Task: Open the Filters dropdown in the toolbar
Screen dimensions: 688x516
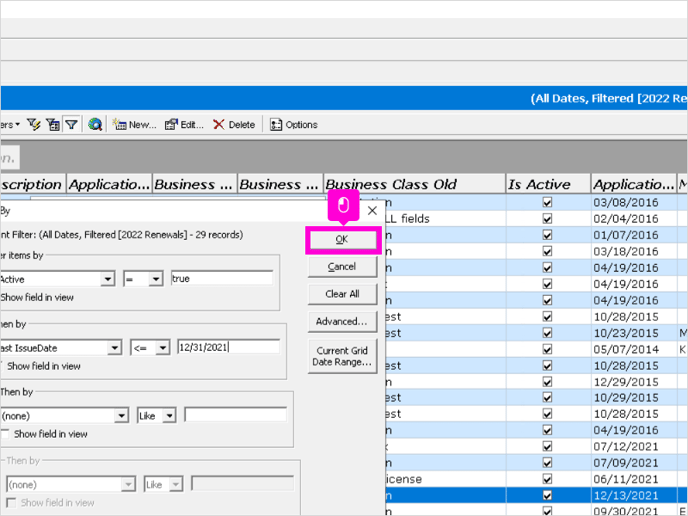Action: coord(11,125)
